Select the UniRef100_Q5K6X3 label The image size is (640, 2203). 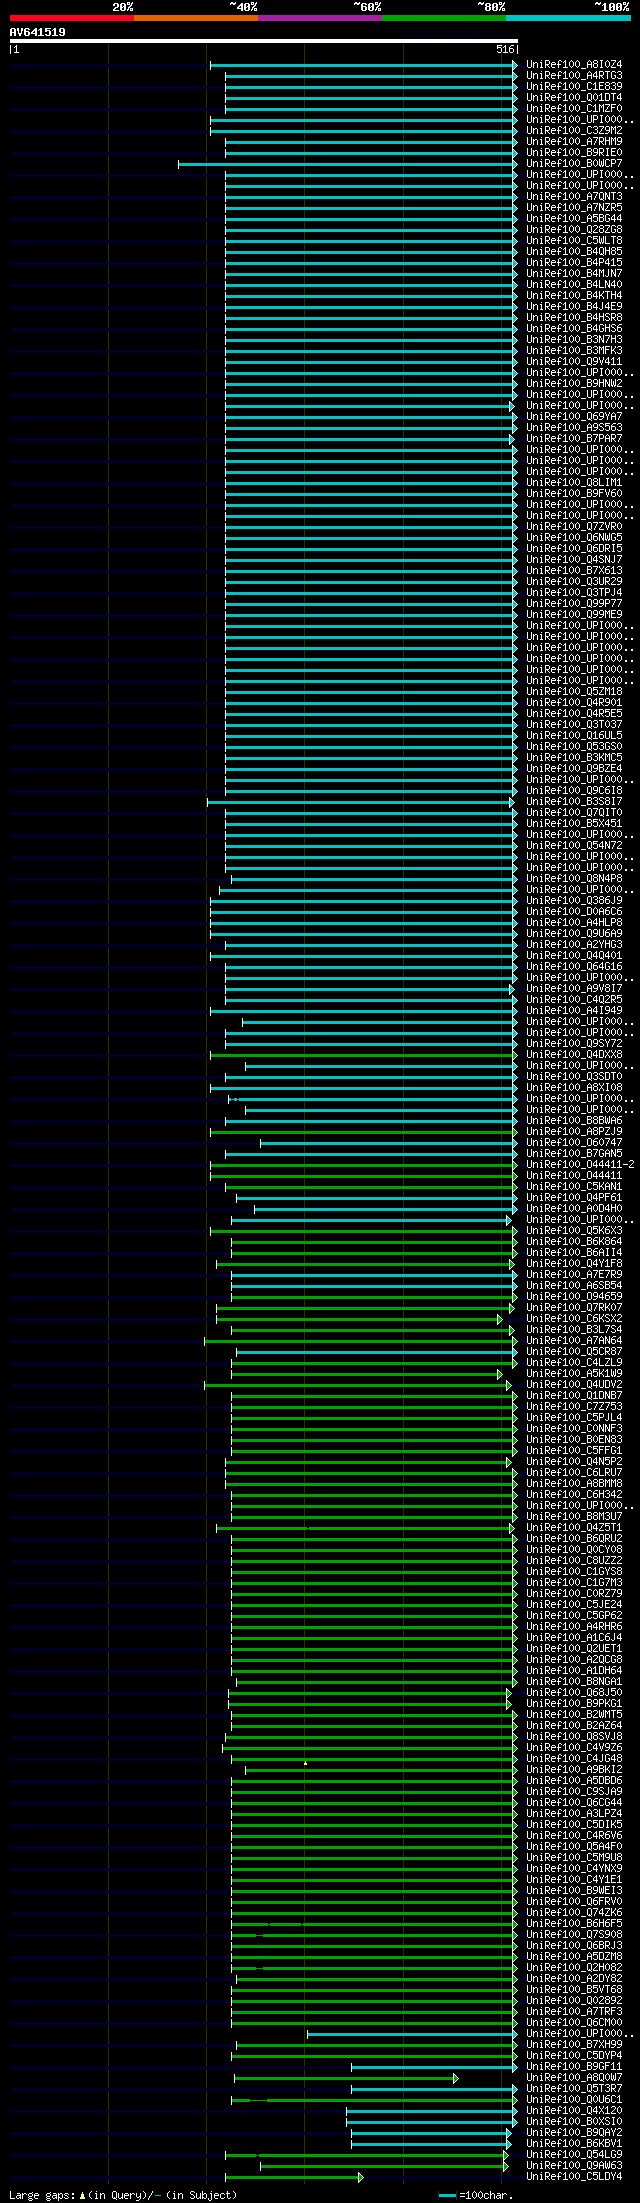point(574,1230)
